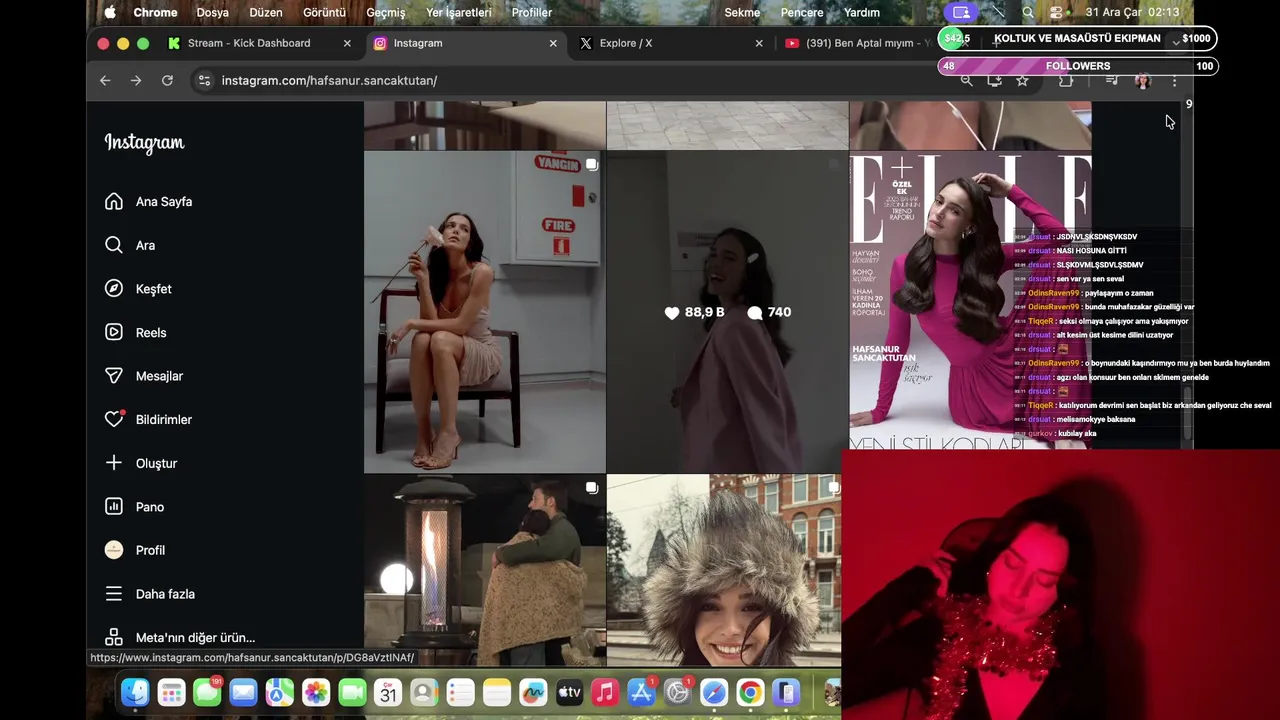The width and height of the screenshot is (1280, 720).
Task: Switch to YouTube Ben Aptal mıyım tab
Action: (858, 43)
